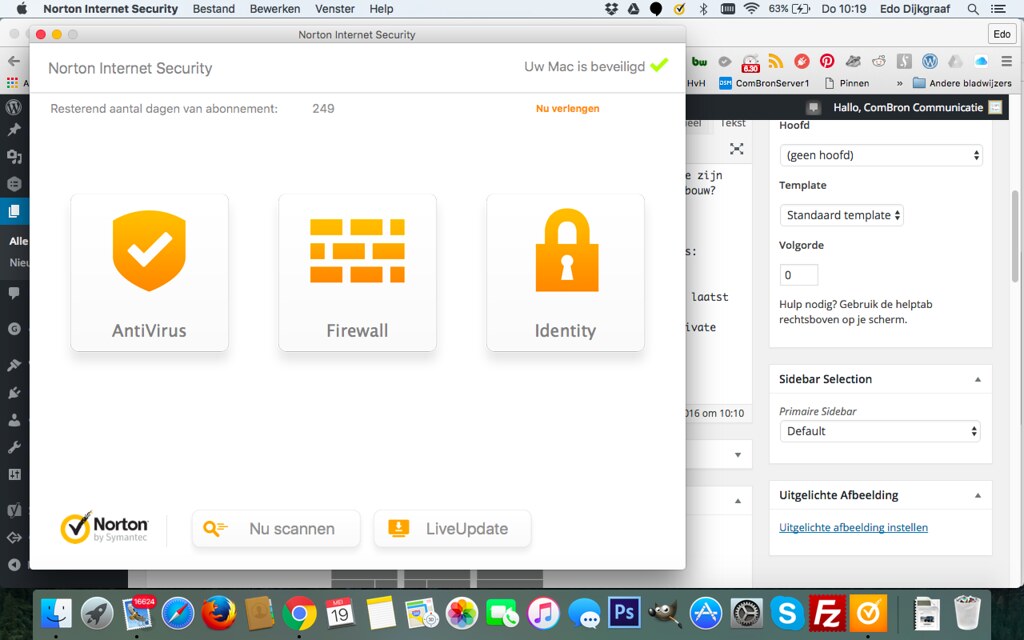1024x640 pixels.
Task: Click Uitgelichte afbeelding instellen link
Action: [853, 527]
